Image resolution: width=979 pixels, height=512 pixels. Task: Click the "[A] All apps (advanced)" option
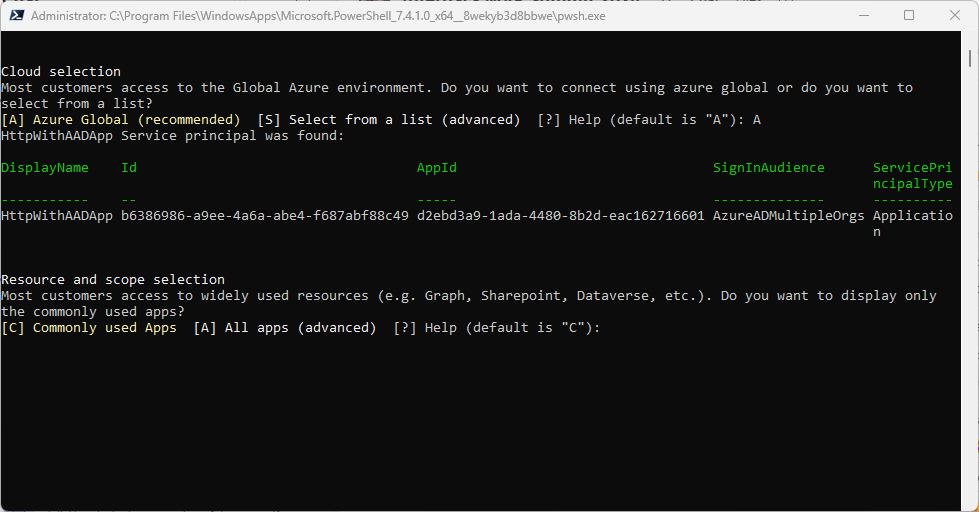(285, 328)
